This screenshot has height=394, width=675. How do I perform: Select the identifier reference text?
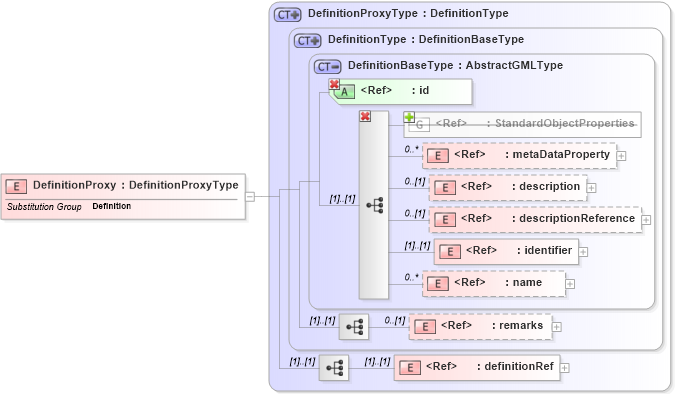pyautogui.click(x=519, y=250)
